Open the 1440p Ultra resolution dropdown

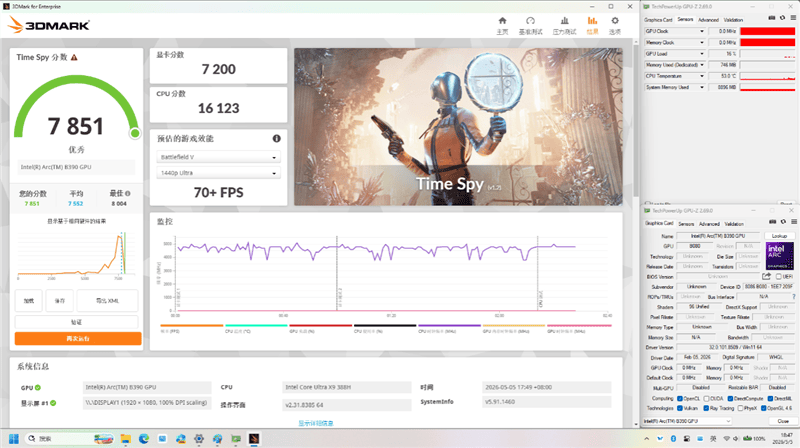point(218,173)
